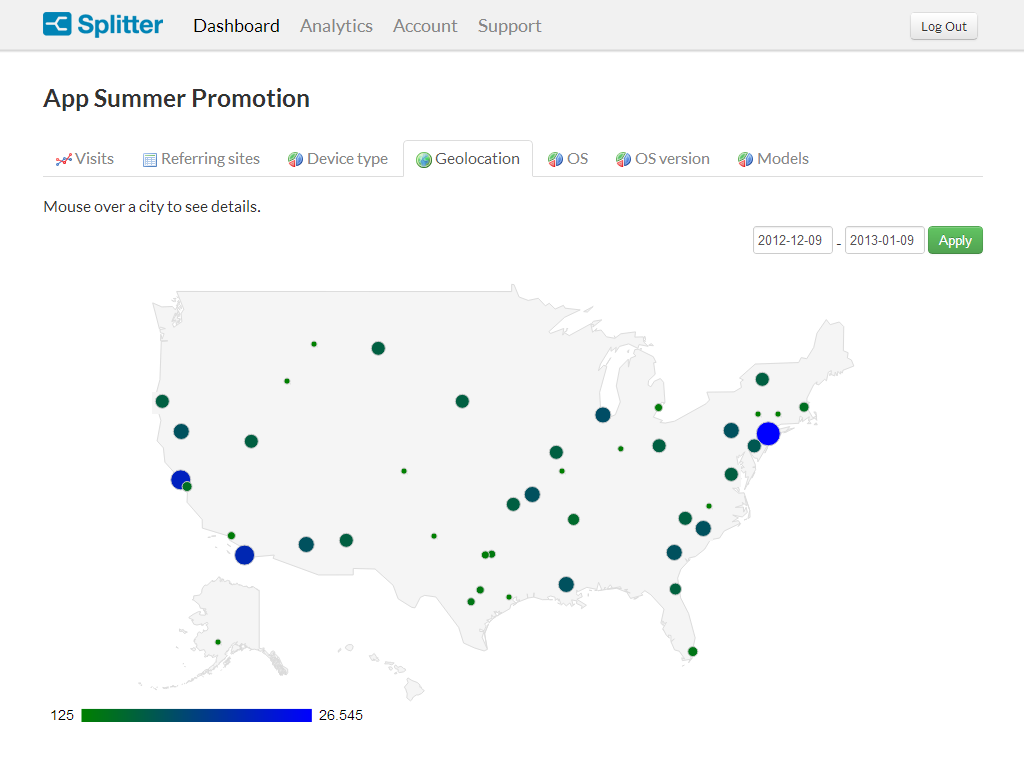Click the pie chart icon on OS version tab
Viewport: 1024px width, 768px height.
tap(621, 158)
